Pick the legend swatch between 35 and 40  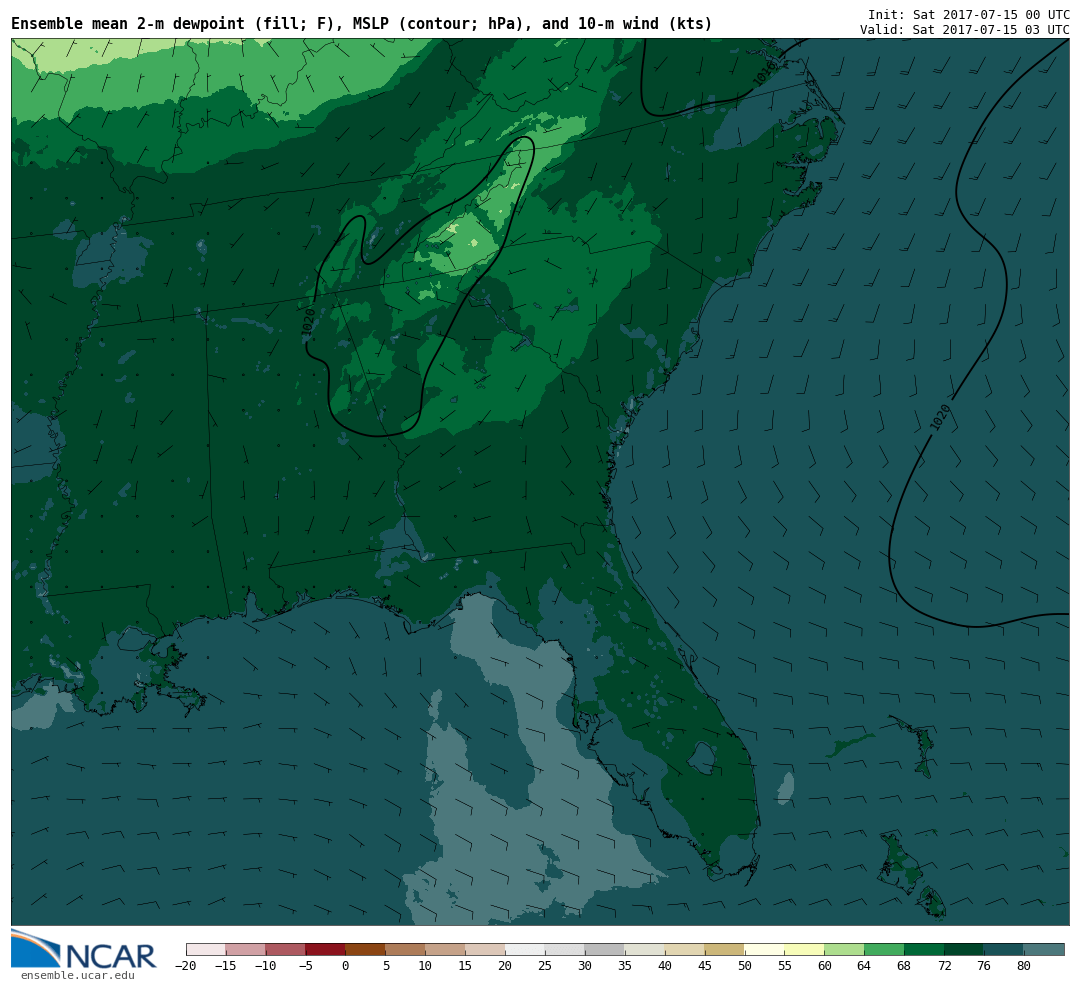point(645,949)
